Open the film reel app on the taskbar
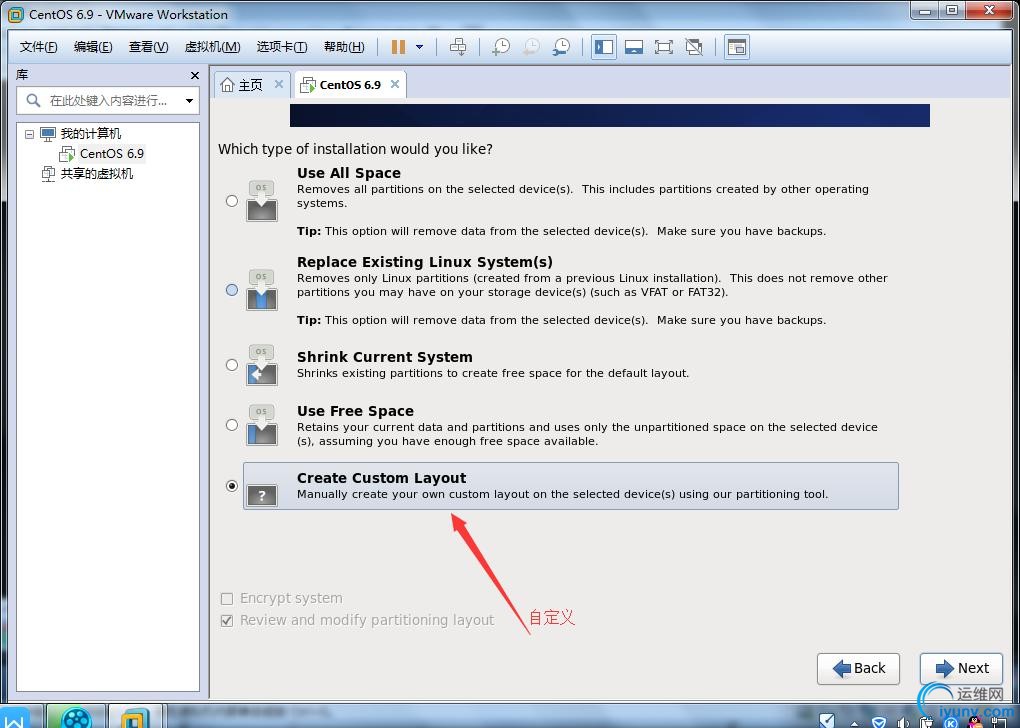 76,717
